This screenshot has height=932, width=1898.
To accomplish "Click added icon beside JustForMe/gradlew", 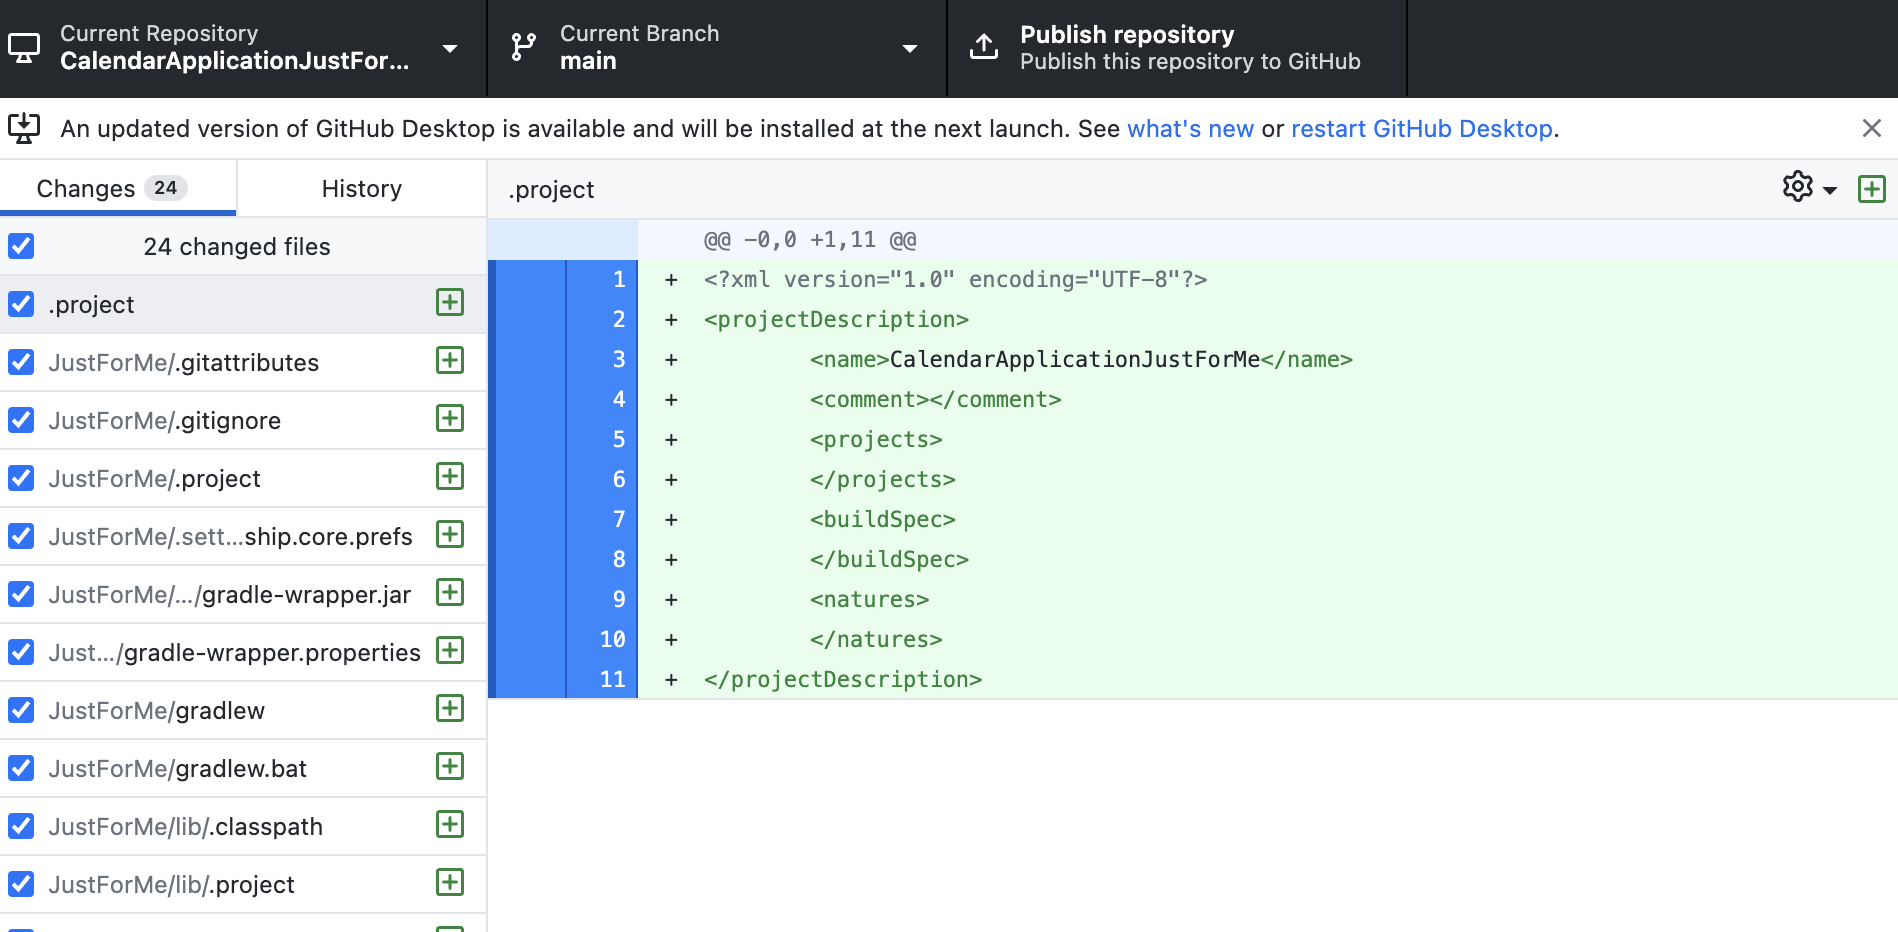I will pyautogui.click(x=450, y=708).
